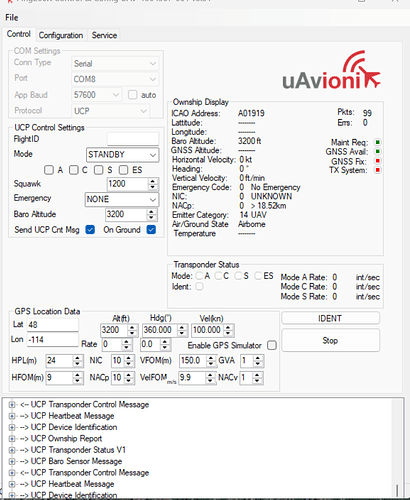Open the File menu
The image size is (410, 500).
(12, 18)
